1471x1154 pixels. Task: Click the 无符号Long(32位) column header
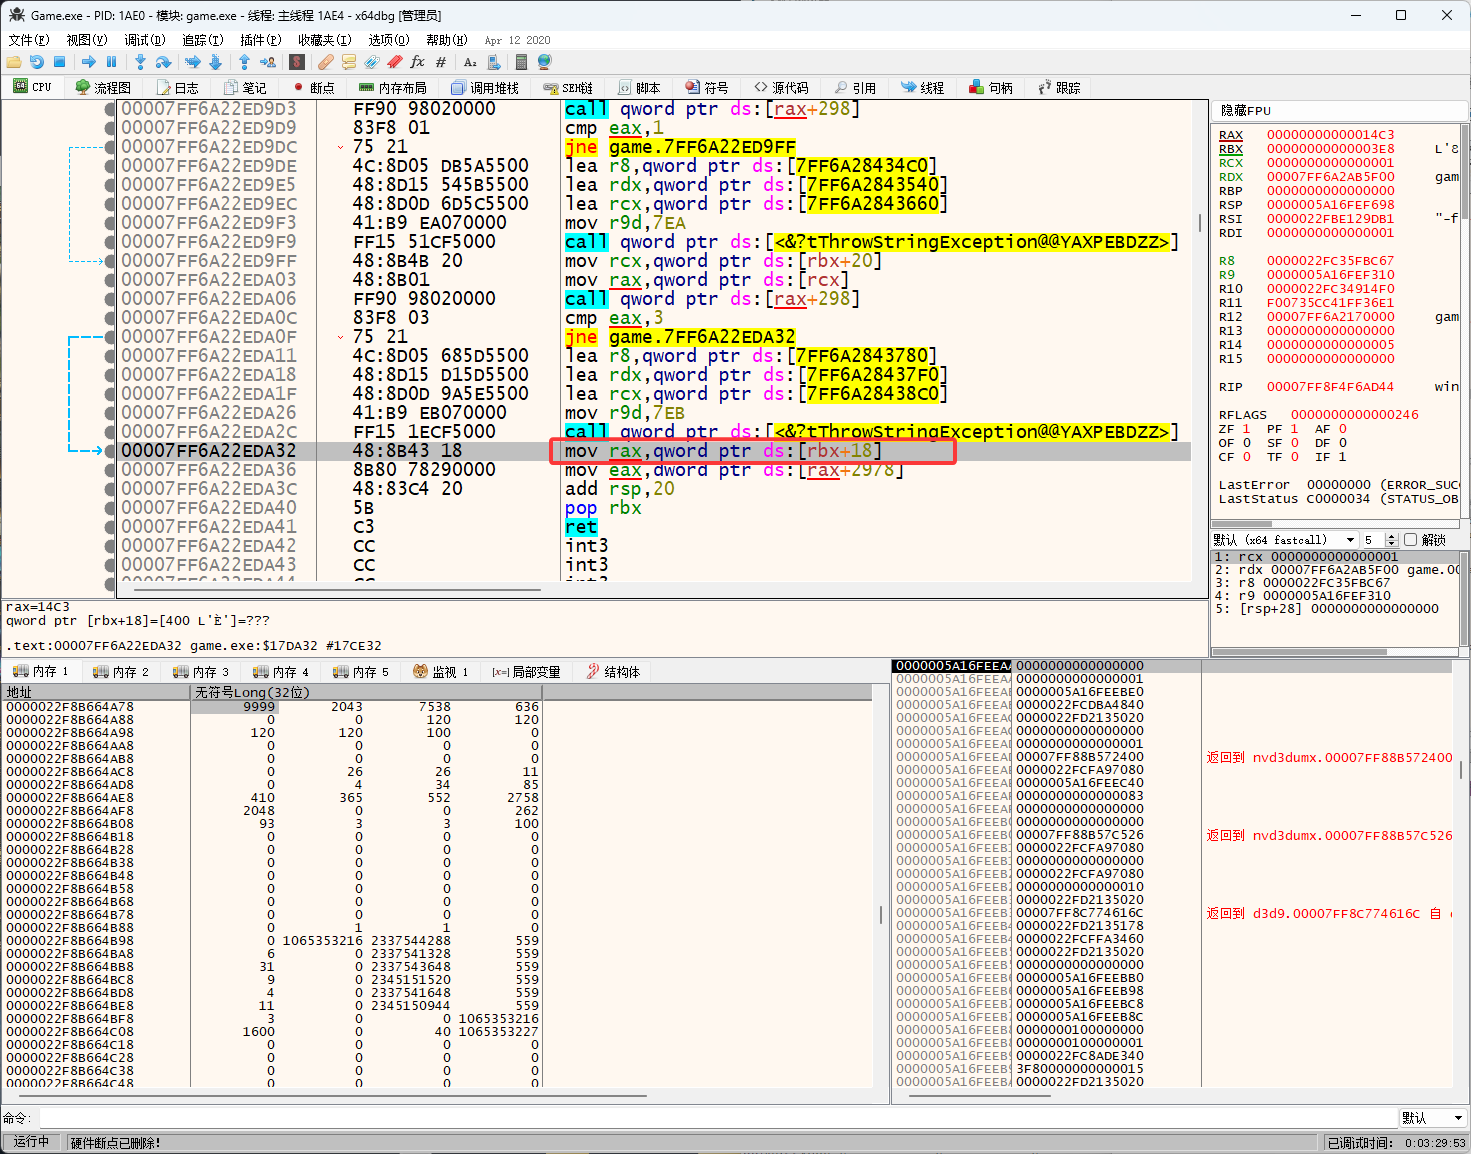click(365, 692)
